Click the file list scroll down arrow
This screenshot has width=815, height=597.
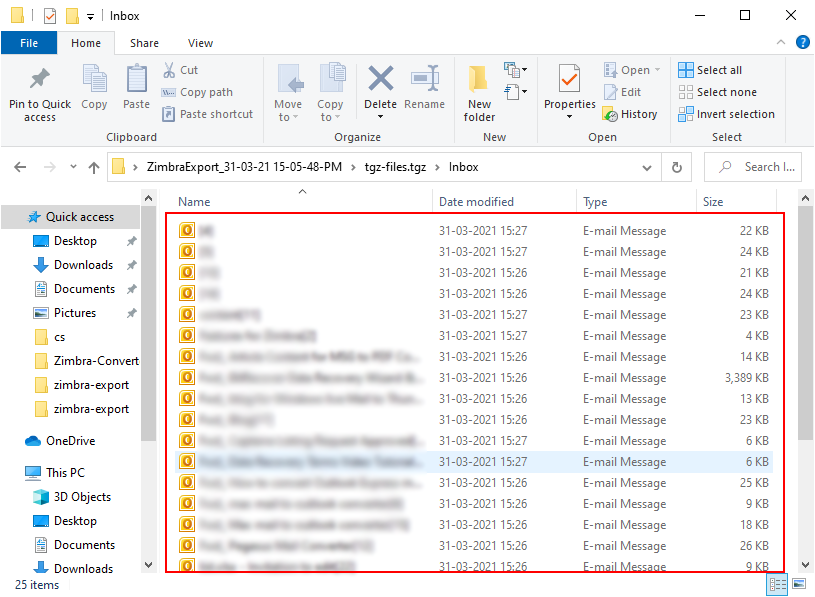[x=805, y=565]
